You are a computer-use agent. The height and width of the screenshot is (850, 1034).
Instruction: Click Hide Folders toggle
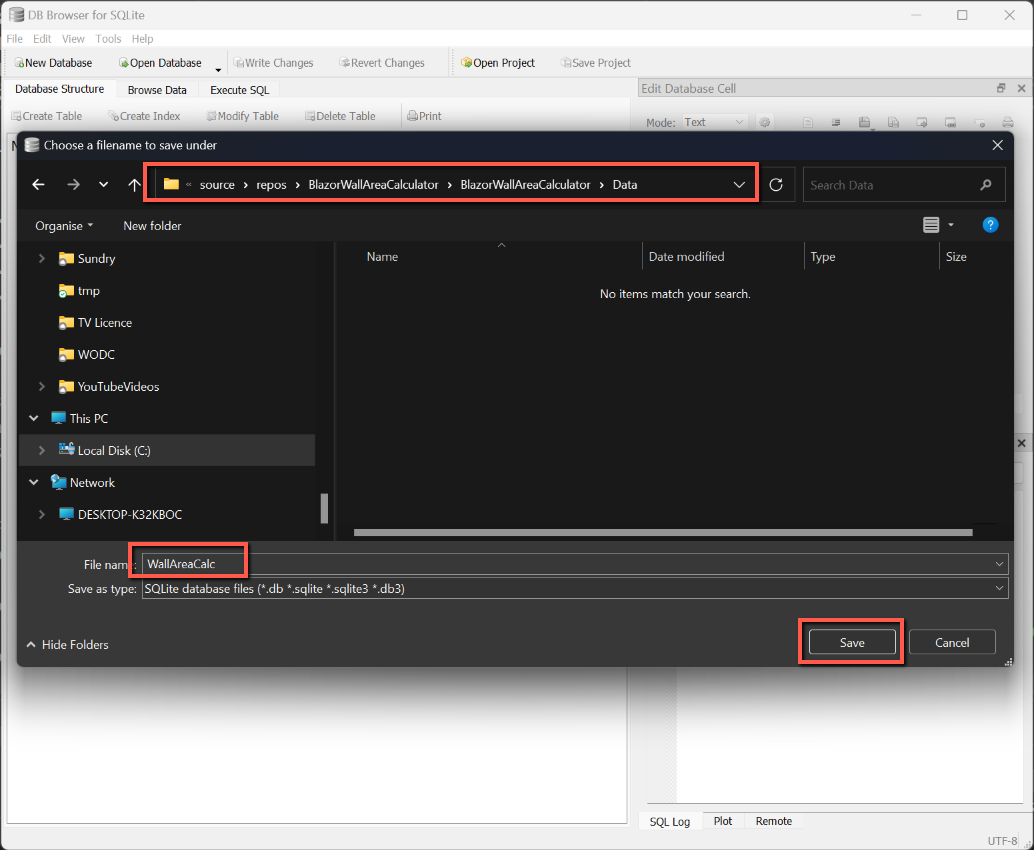[x=67, y=645]
